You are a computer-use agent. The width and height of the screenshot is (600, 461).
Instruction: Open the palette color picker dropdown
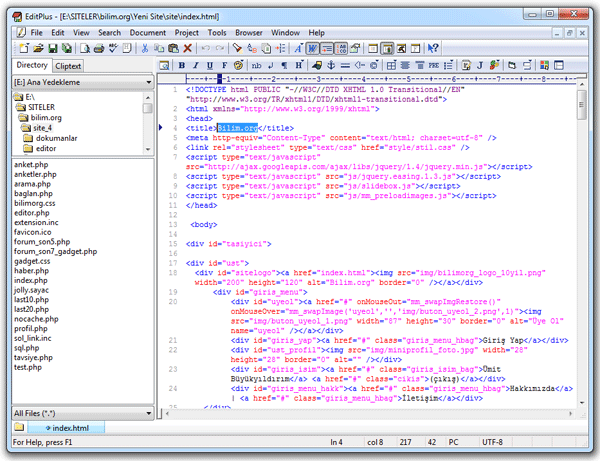(238, 65)
